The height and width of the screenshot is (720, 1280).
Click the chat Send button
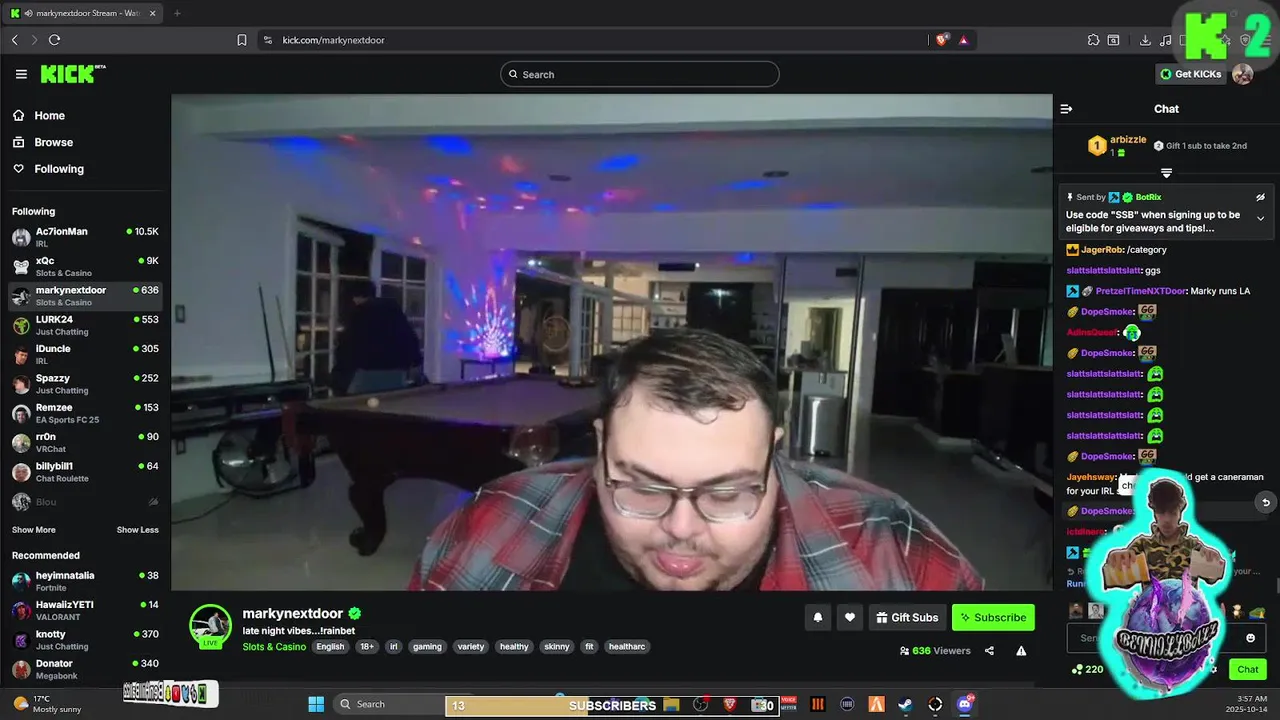[1248, 669]
